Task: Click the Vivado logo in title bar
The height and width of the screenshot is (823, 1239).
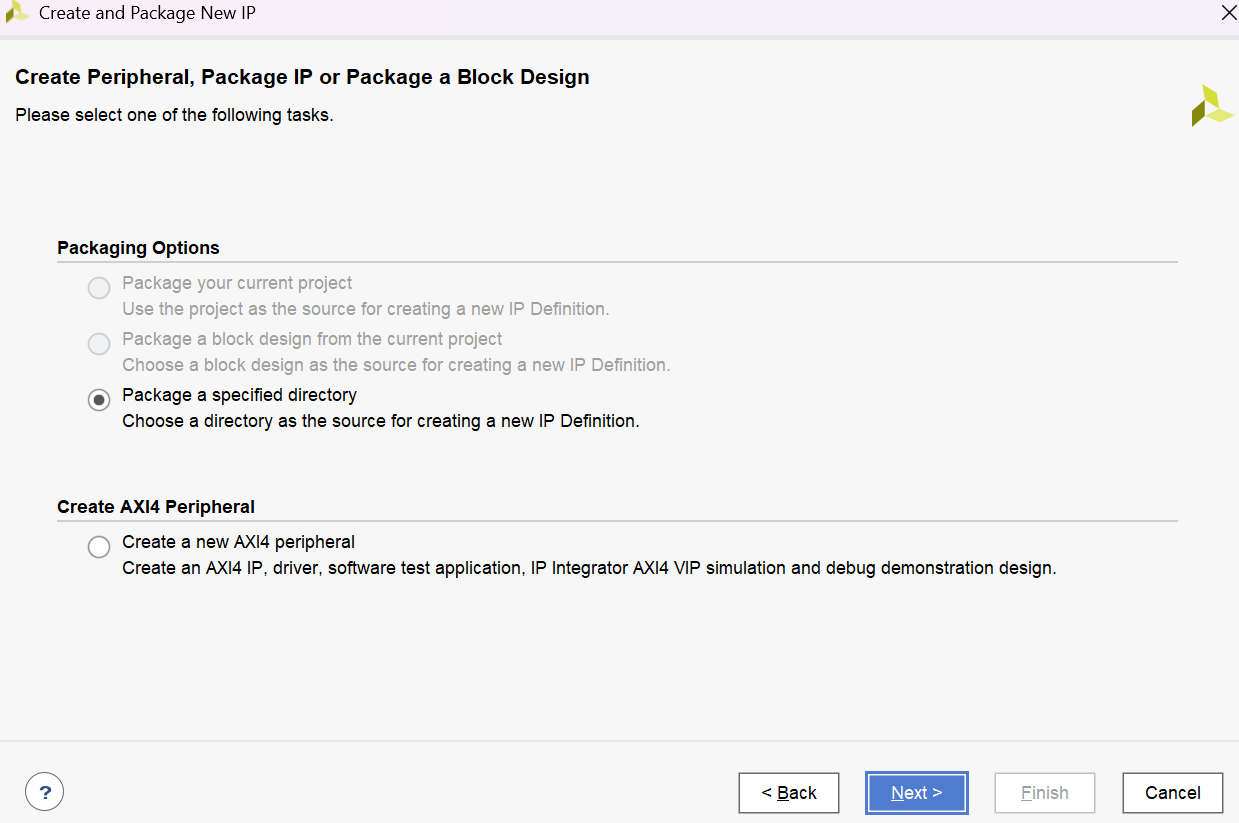Action: (17, 13)
